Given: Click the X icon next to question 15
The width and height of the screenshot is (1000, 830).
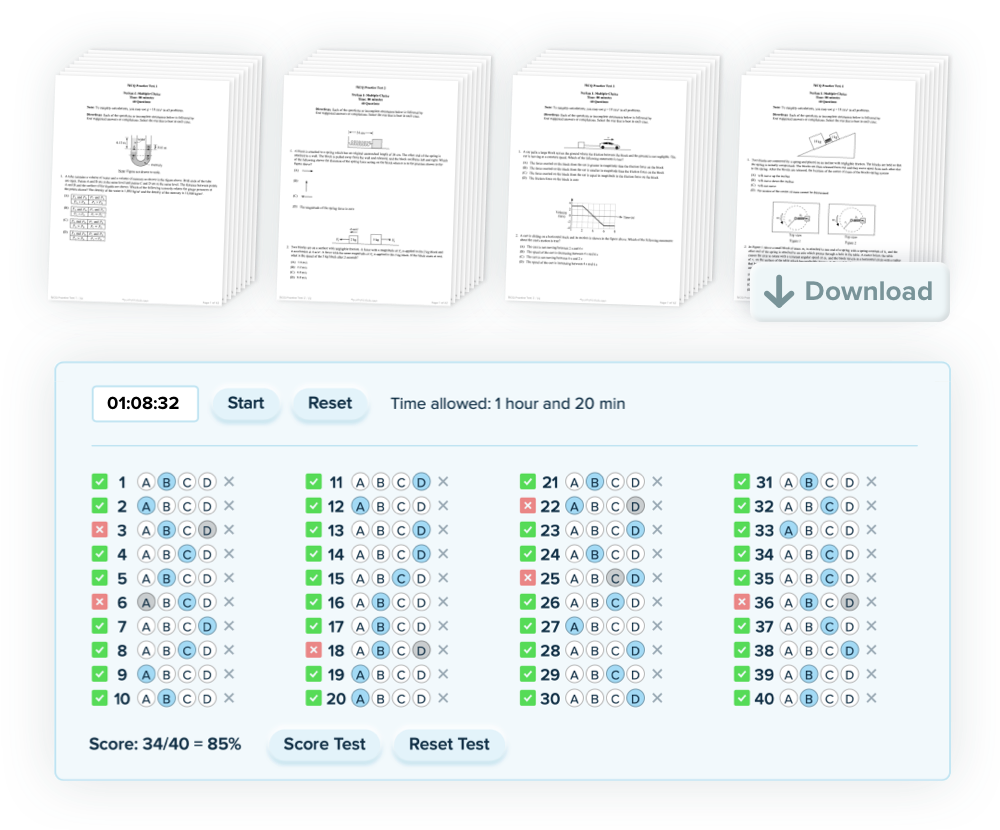Looking at the screenshot, I should coord(443,578).
